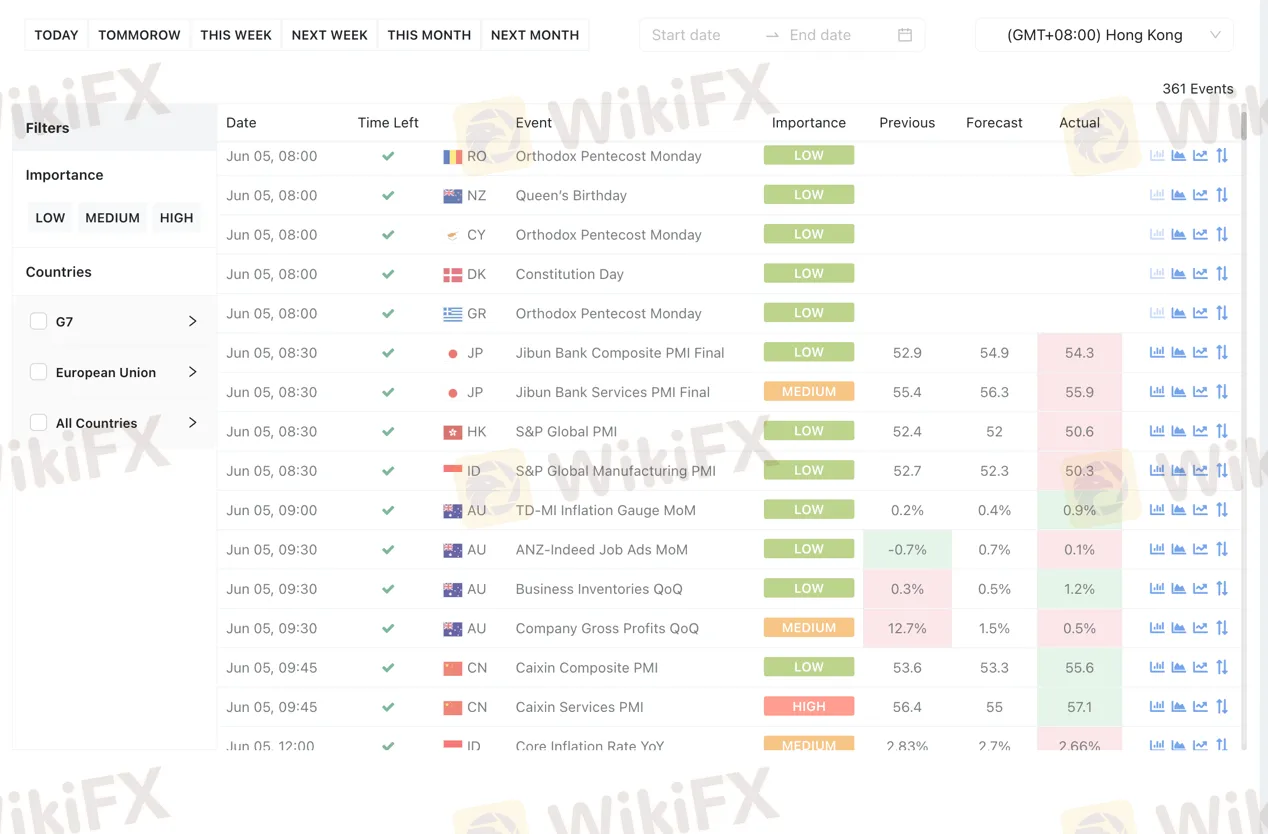Open bar chart for HK S&P Global PMI
Image resolution: width=1268 pixels, height=834 pixels.
(x=1157, y=431)
